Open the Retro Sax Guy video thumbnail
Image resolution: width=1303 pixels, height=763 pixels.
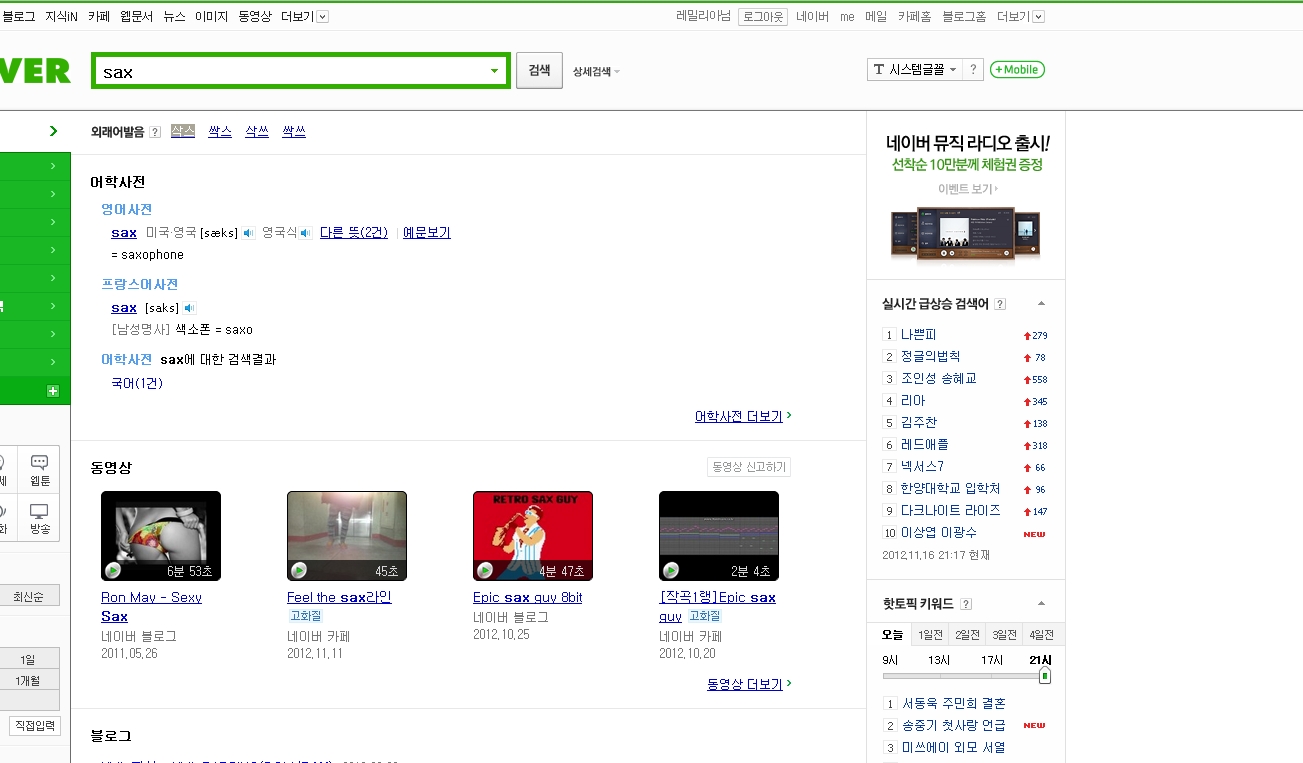click(533, 535)
